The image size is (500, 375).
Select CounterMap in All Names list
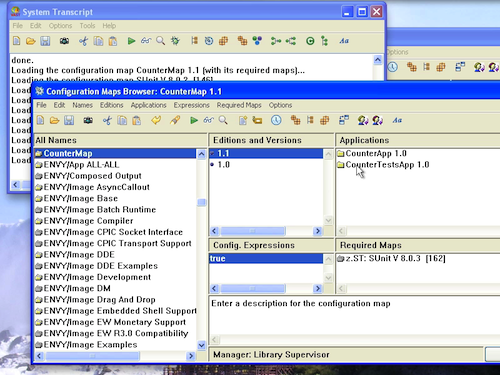115,153
